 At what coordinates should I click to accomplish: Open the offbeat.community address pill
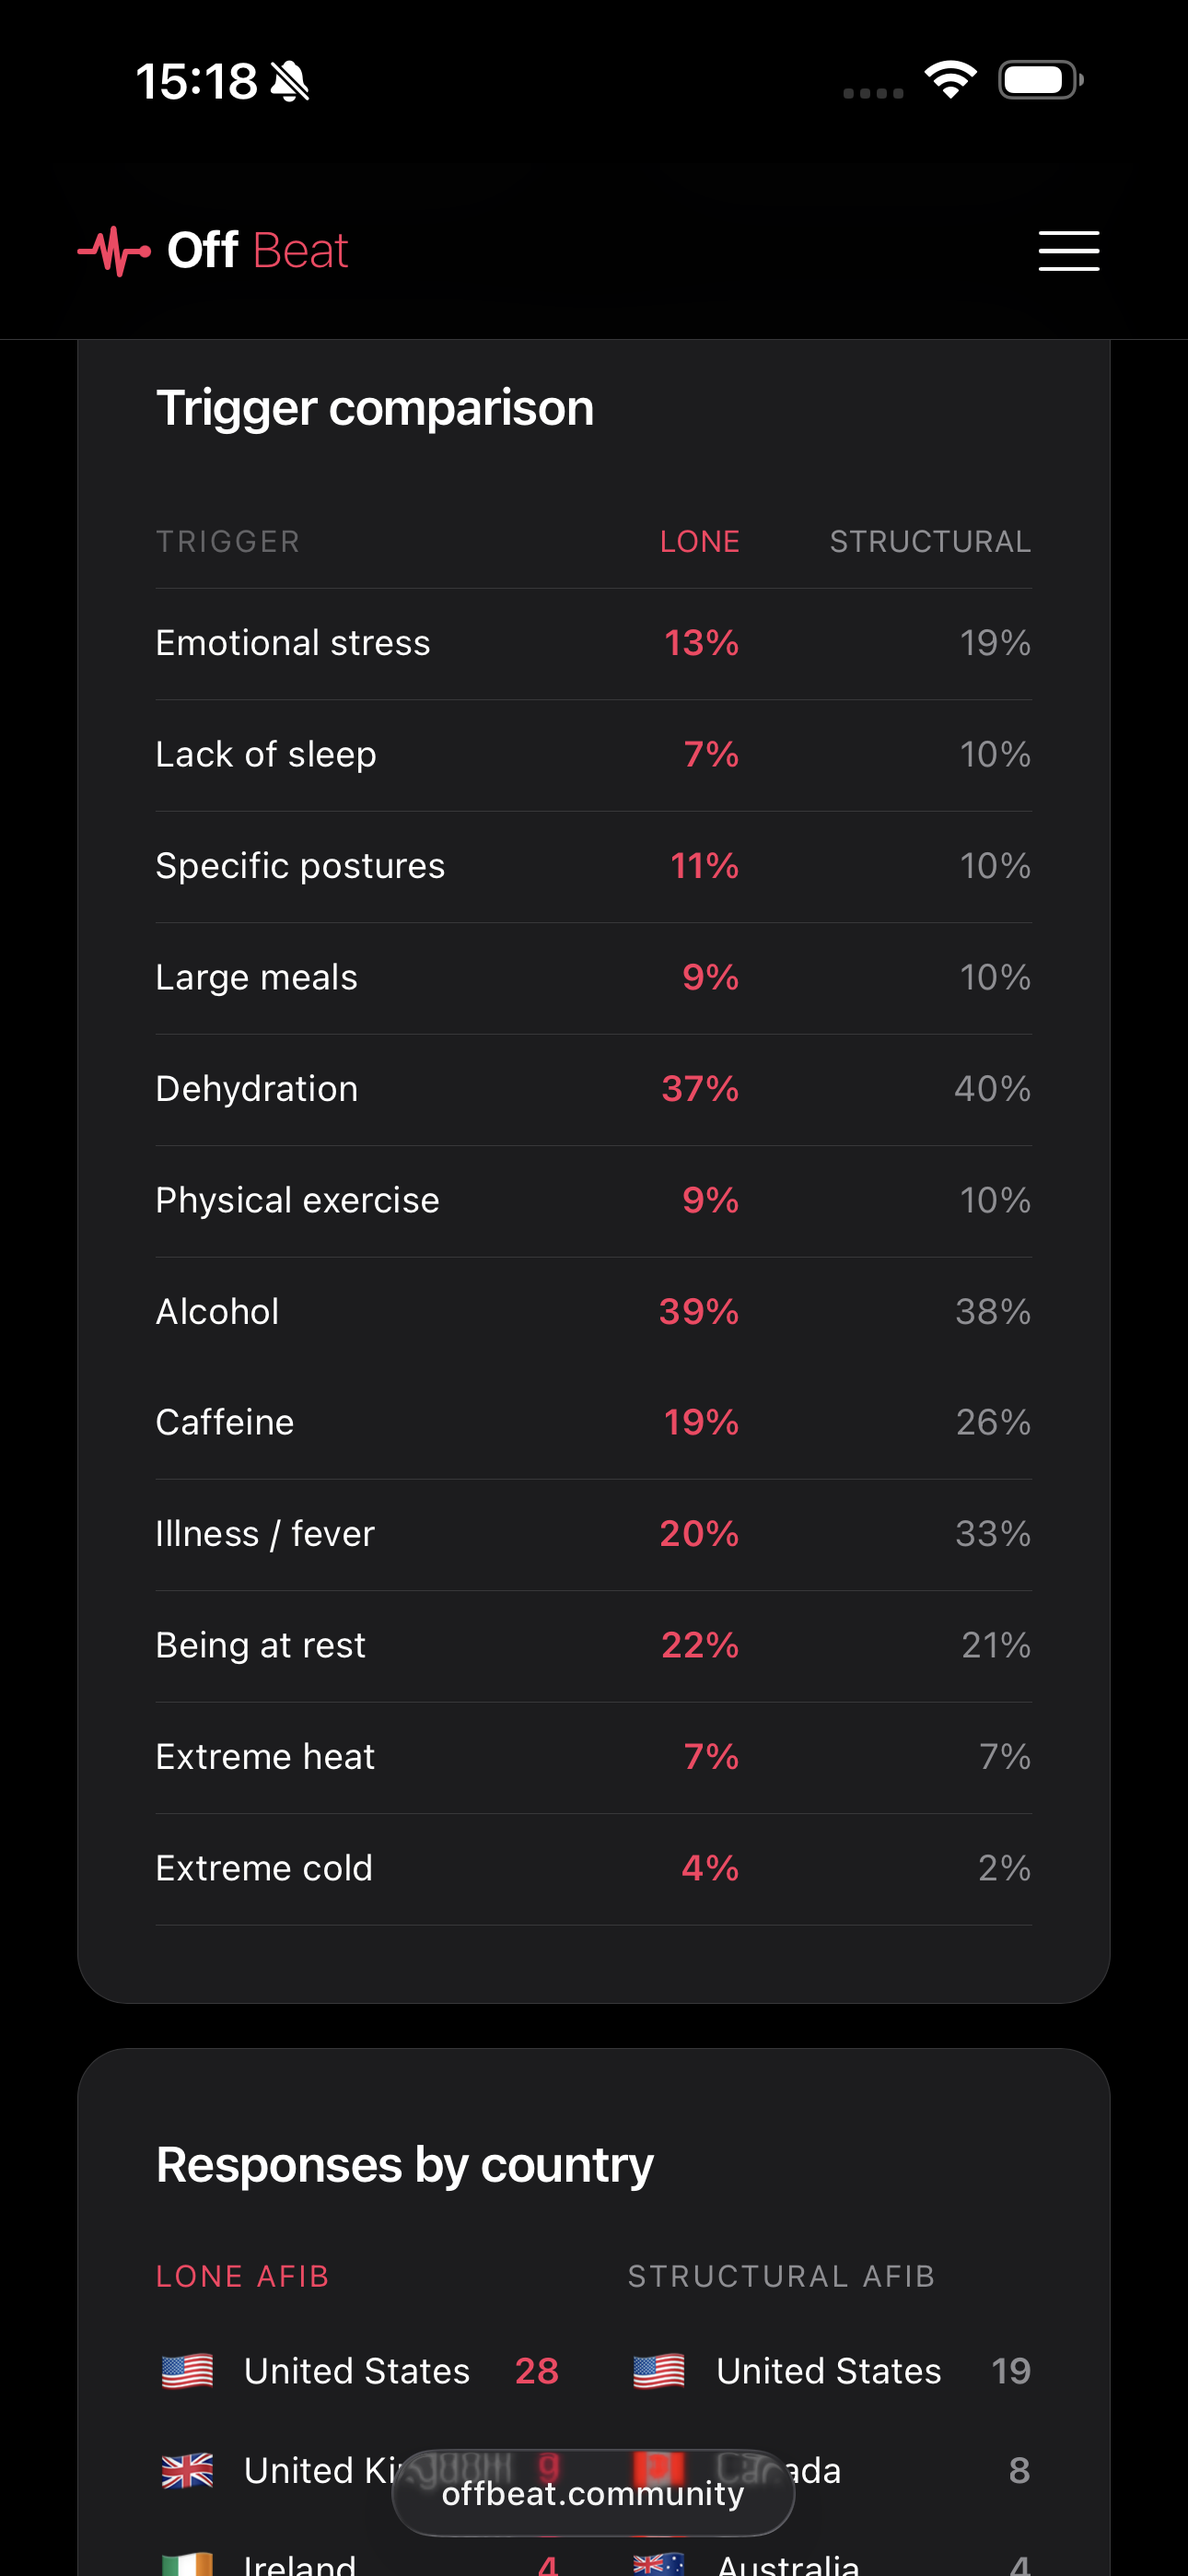tap(593, 2493)
